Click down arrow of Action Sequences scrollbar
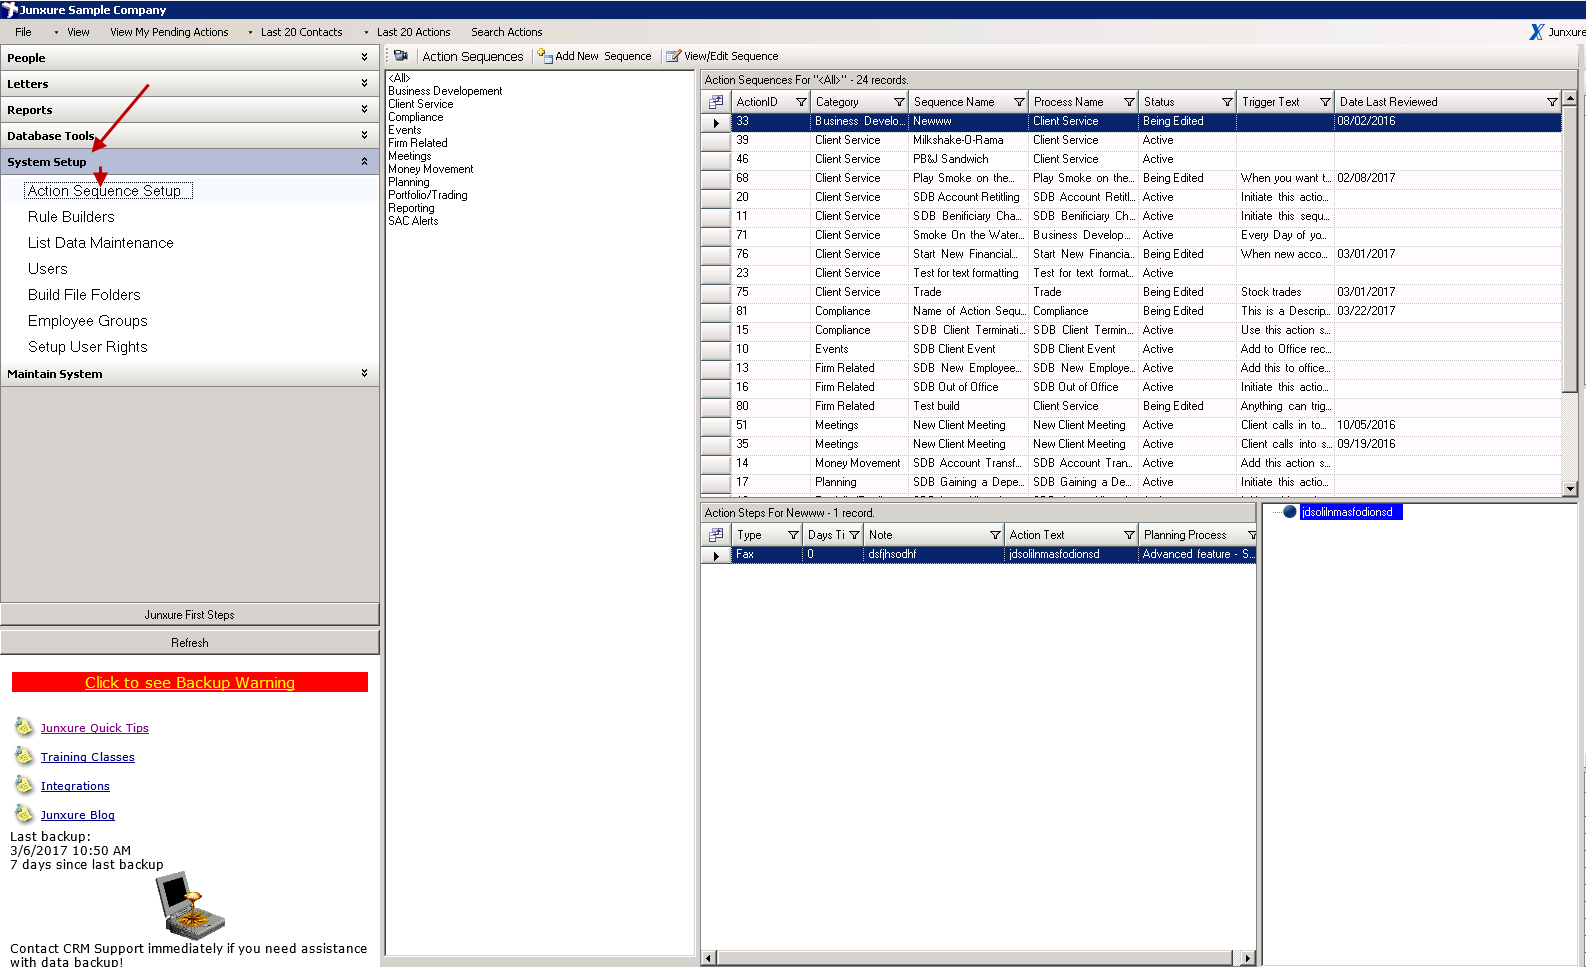The height and width of the screenshot is (967, 1586). point(1570,489)
